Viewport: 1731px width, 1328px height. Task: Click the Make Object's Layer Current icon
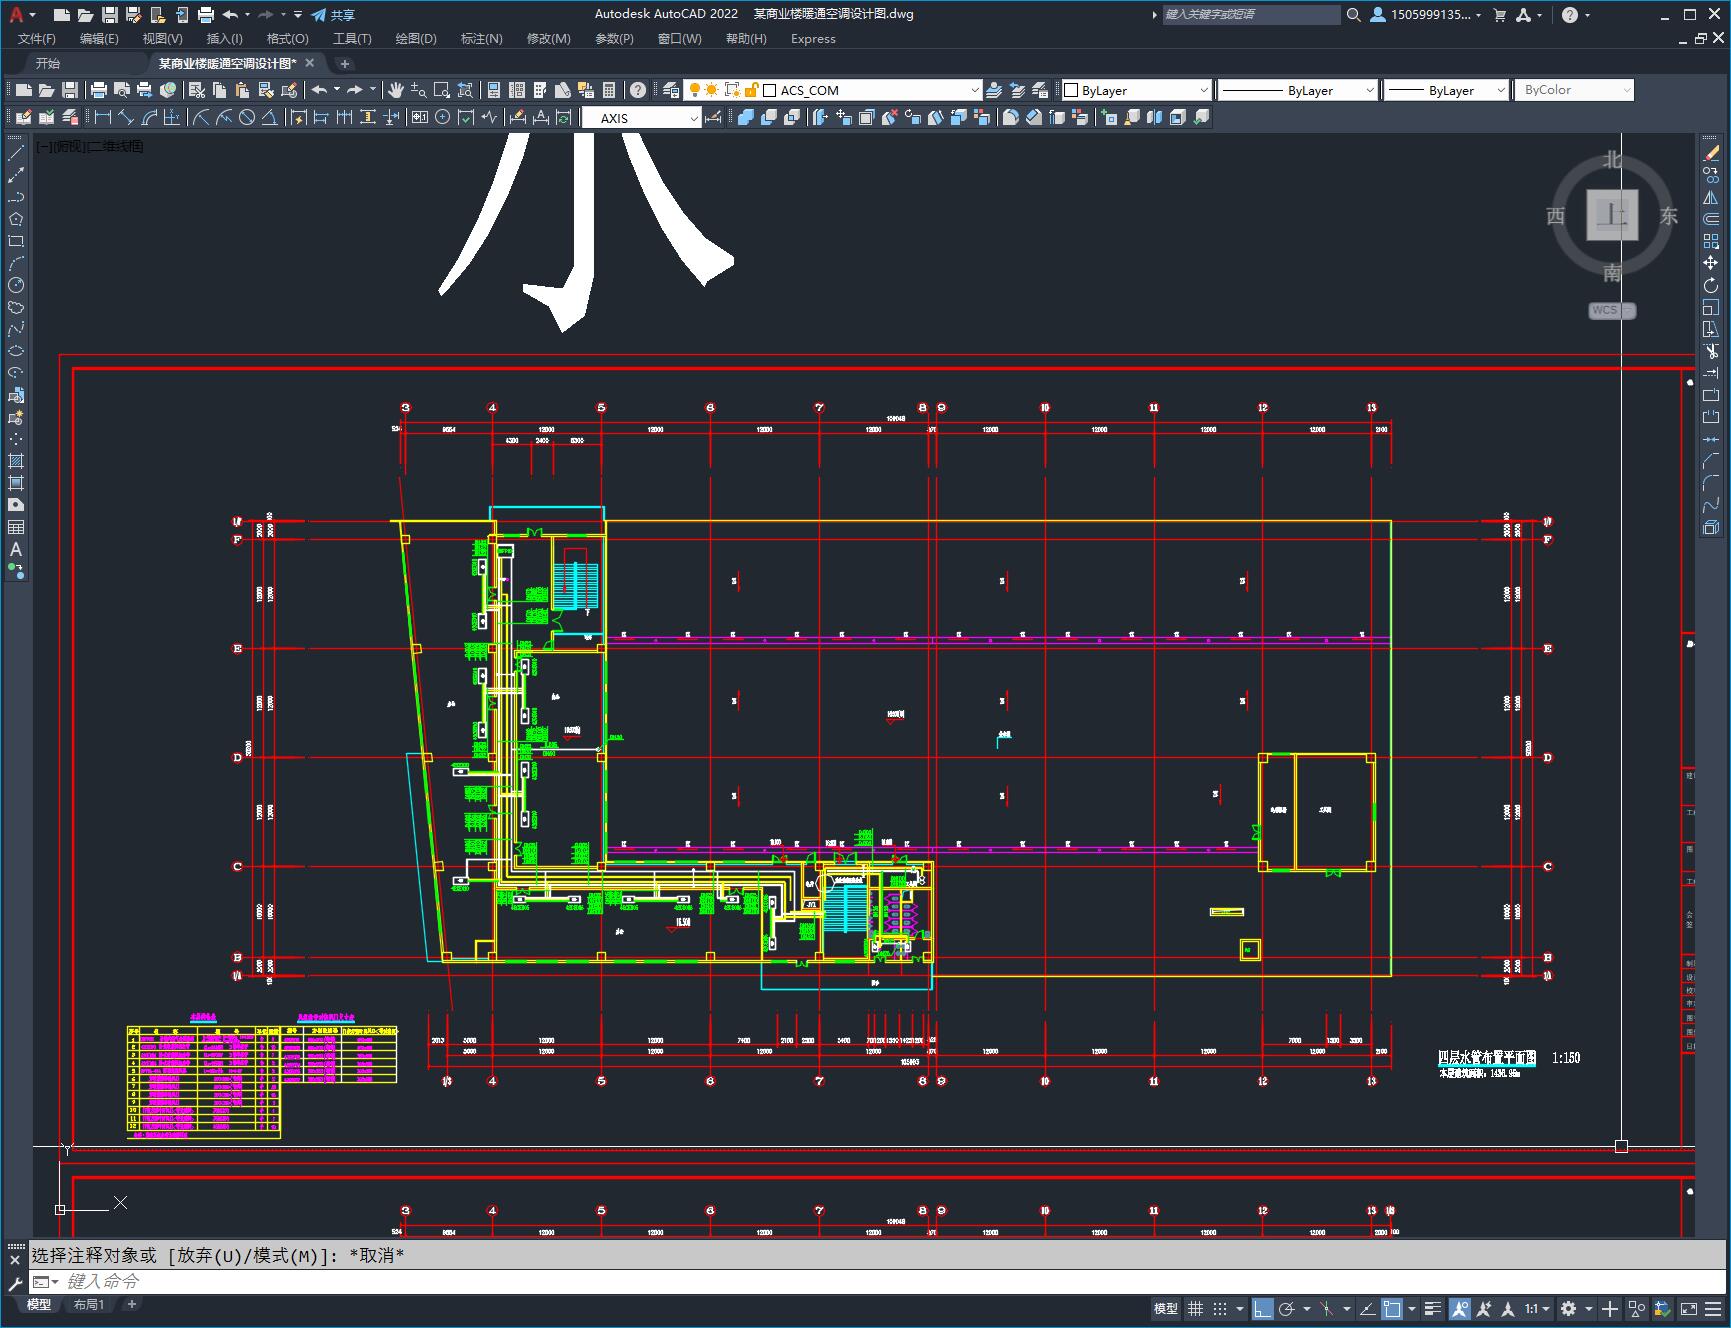[x=994, y=90]
